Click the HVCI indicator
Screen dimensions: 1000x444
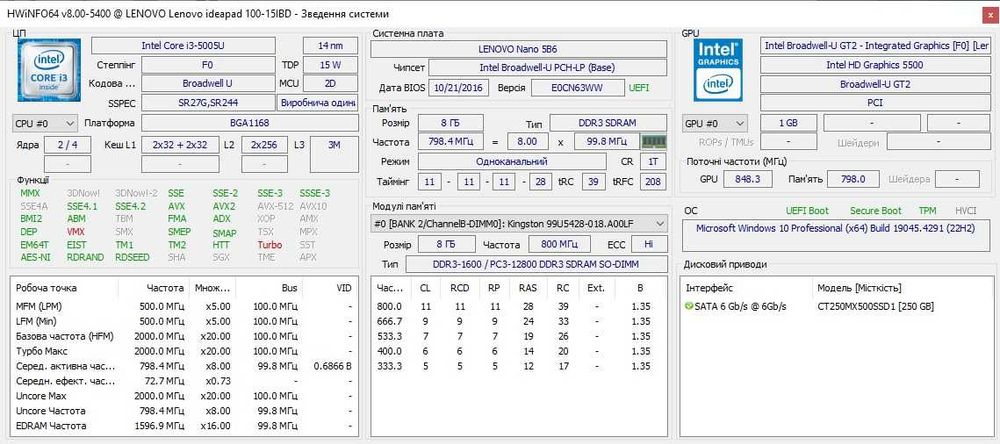(x=966, y=211)
